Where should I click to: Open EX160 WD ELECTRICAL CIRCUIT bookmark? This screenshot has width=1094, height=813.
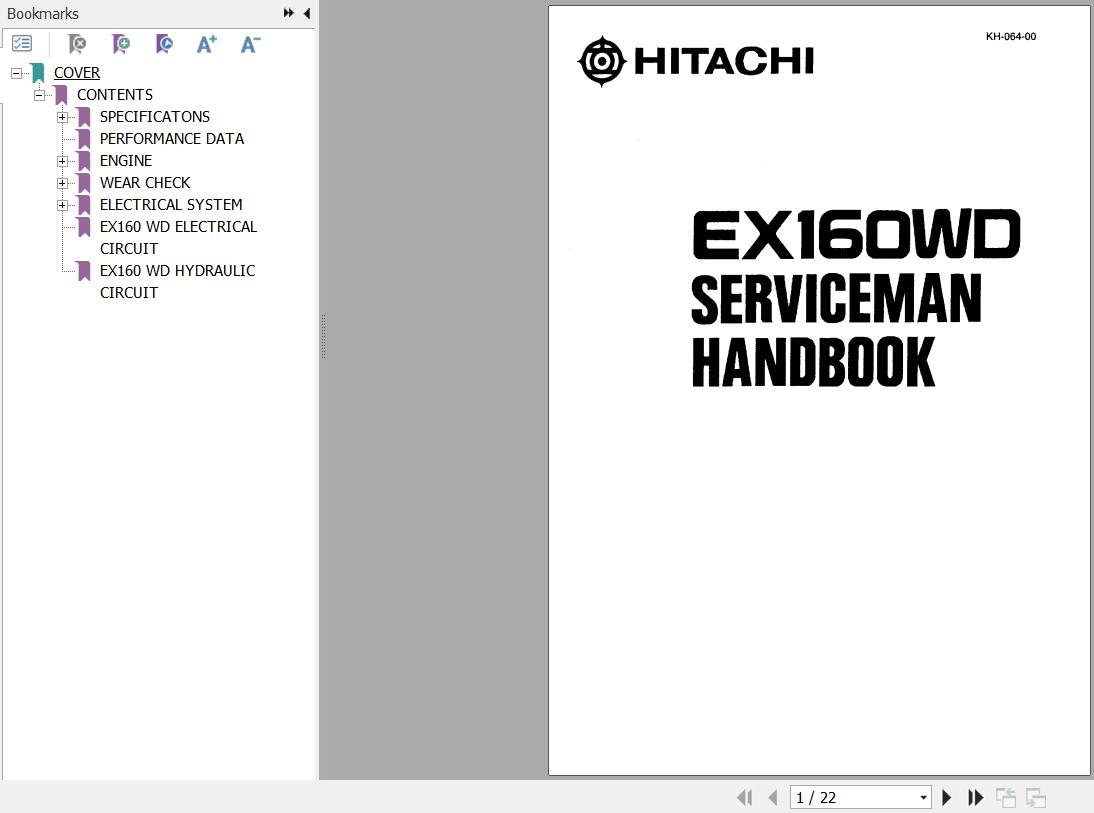[178, 237]
